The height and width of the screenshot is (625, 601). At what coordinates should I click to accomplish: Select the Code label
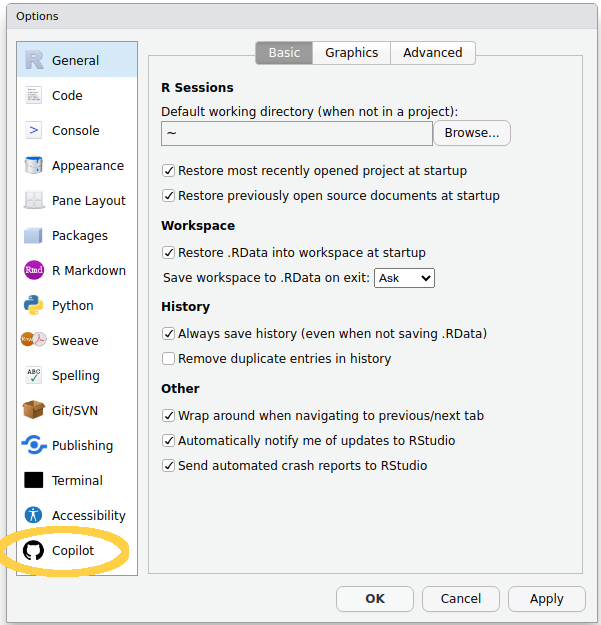[x=67, y=95]
